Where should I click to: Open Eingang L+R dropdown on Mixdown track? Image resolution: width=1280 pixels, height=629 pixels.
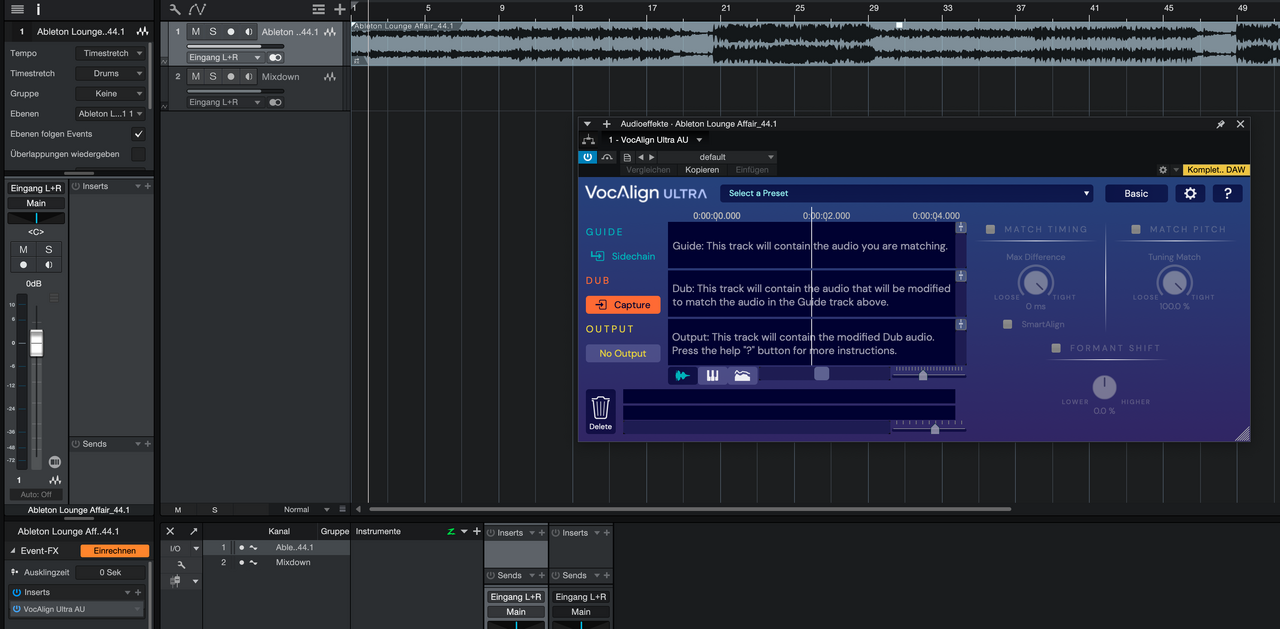coord(225,102)
